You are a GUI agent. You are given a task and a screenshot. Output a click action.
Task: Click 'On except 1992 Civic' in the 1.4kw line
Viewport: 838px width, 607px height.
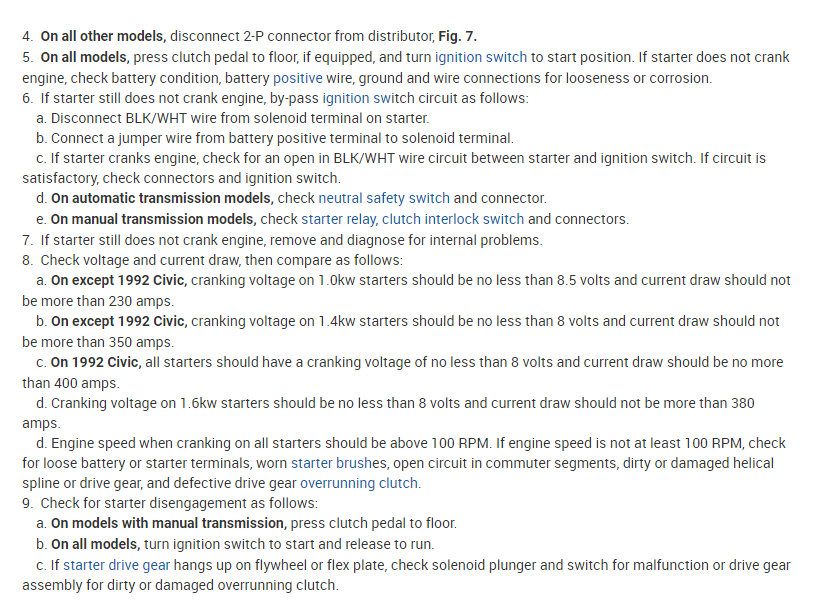tap(118, 321)
